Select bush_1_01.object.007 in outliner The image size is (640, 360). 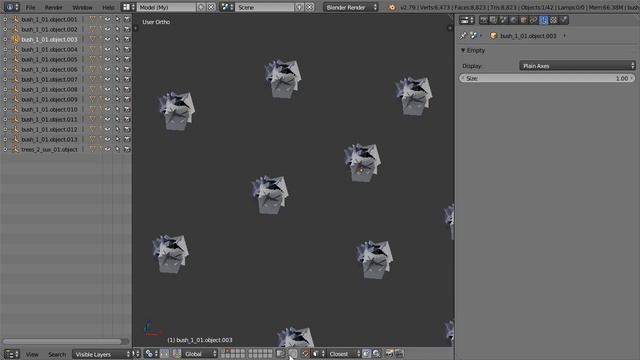click(x=49, y=79)
